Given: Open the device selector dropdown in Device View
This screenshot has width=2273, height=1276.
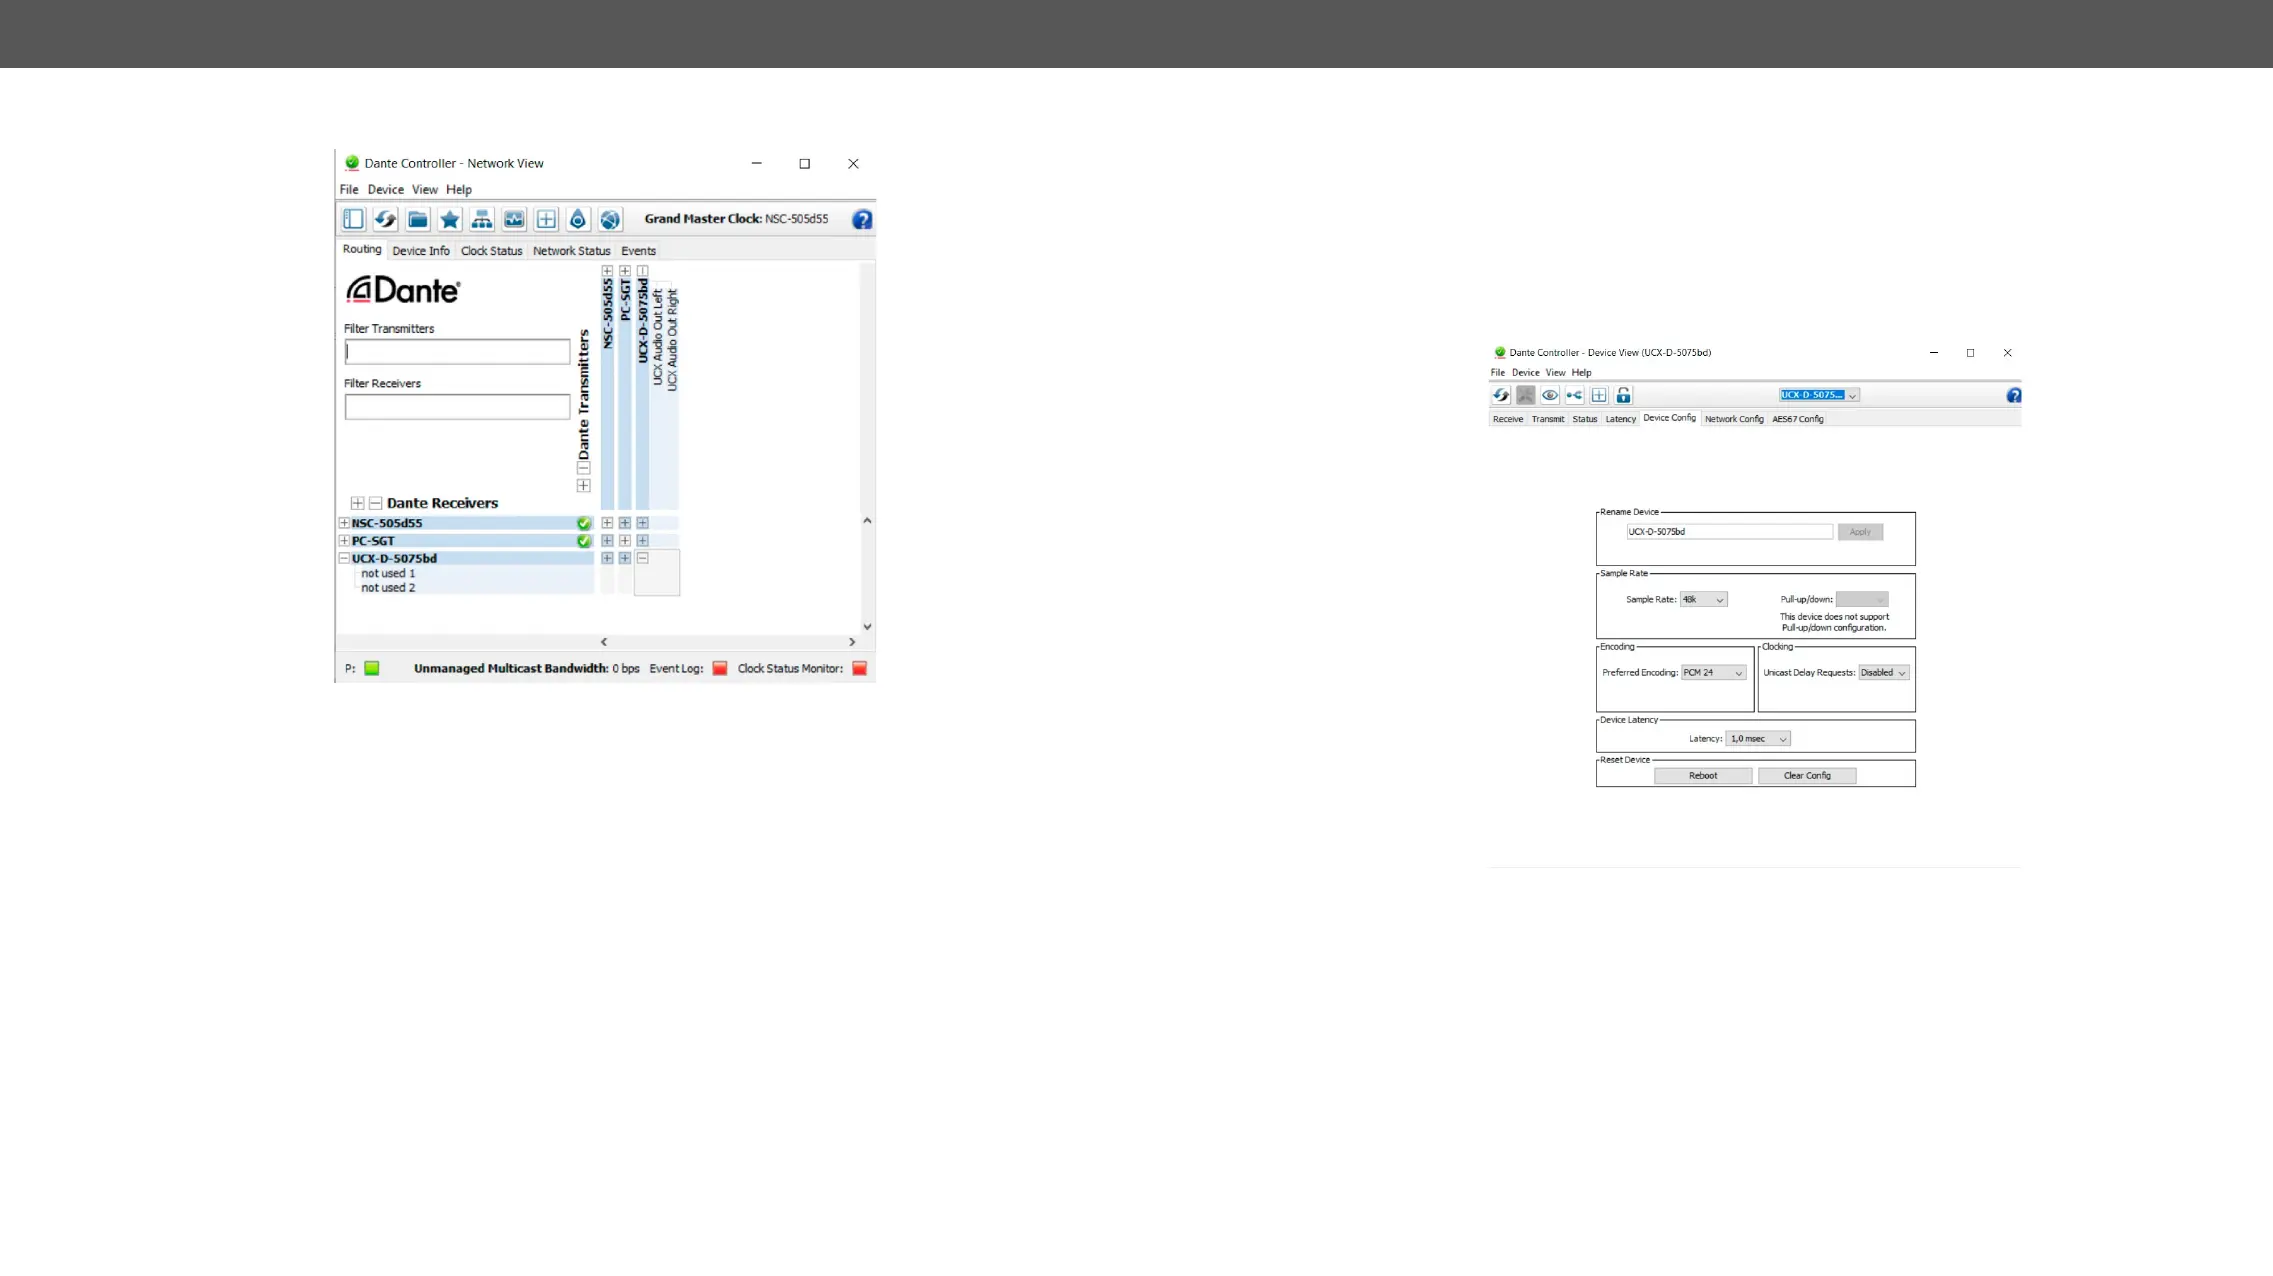Looking at the screenshot, I should coord(1819,395).
